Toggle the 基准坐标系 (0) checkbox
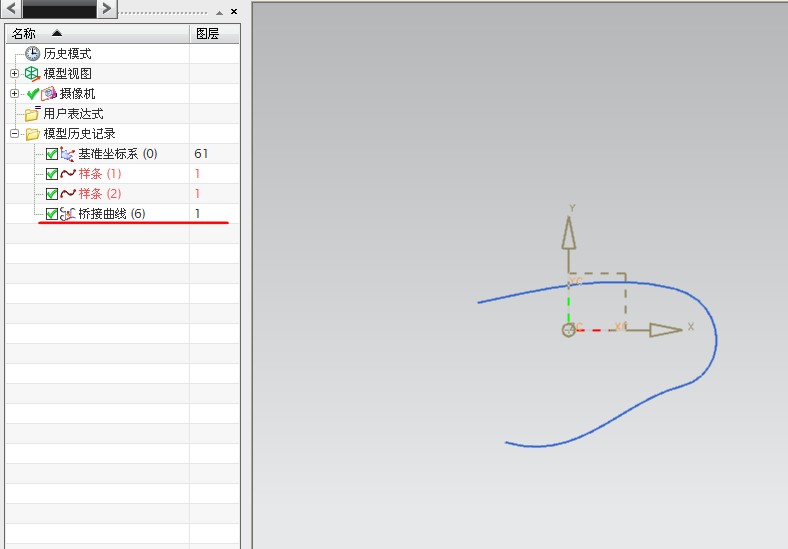This screenshot has width=788, height=549. 52,154
